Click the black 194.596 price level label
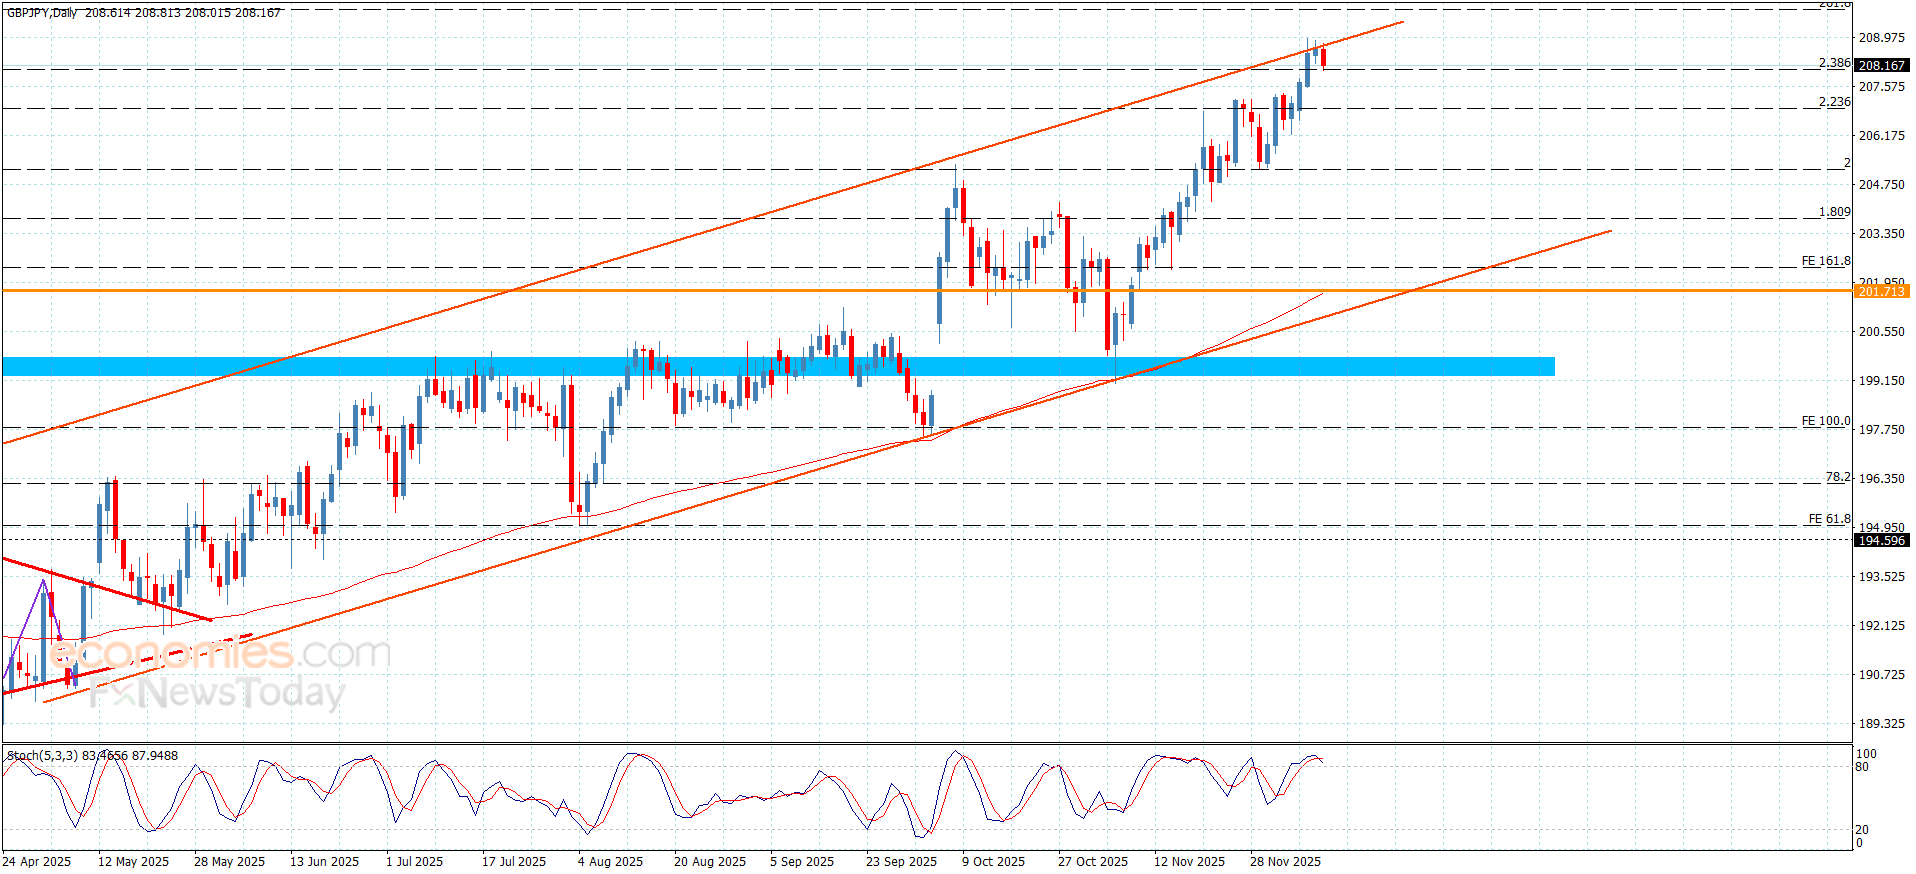 pos(1881,541)
